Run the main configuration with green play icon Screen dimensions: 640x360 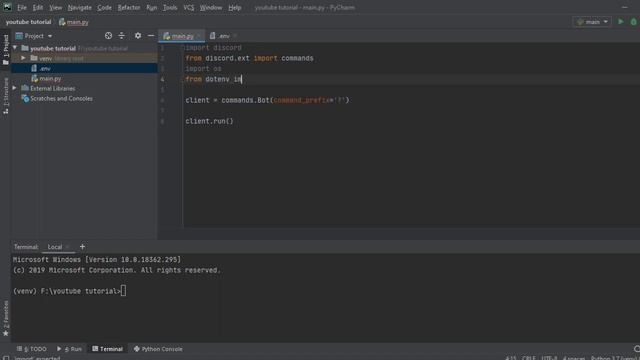click(x=621, y=22)
